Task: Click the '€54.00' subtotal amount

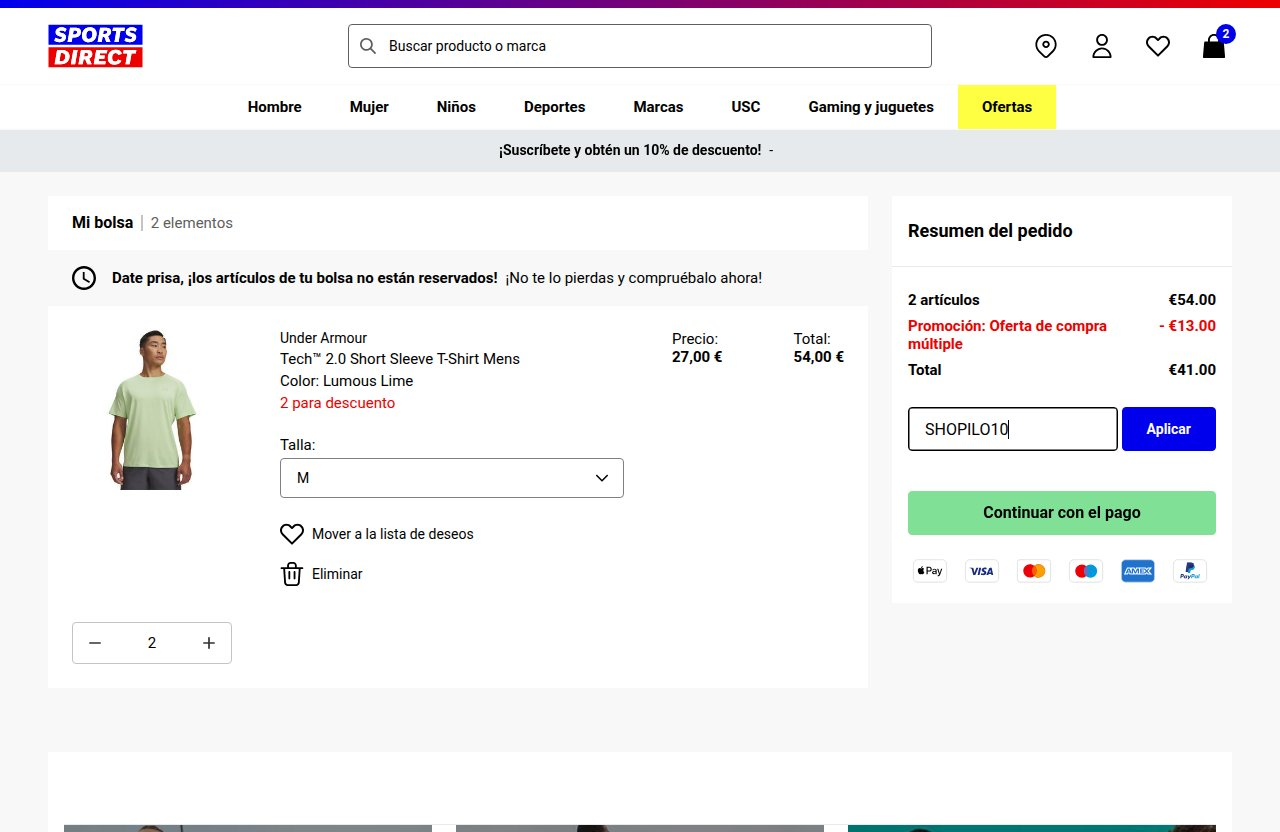Action: (1192, 300)
